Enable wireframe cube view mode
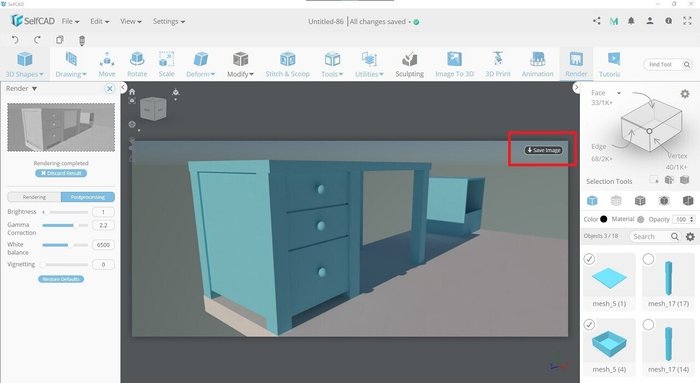Screen dimensions: 700x383 [616, 200]
